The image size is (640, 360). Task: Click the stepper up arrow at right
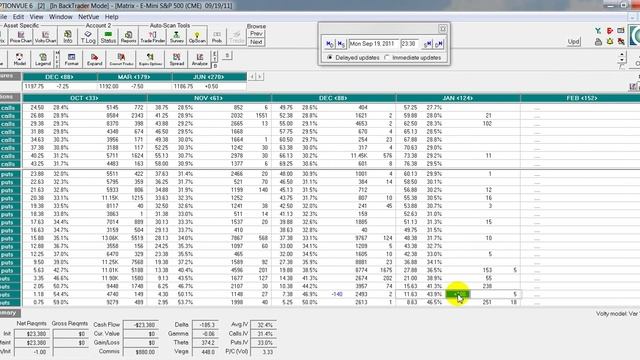[622, 54]
